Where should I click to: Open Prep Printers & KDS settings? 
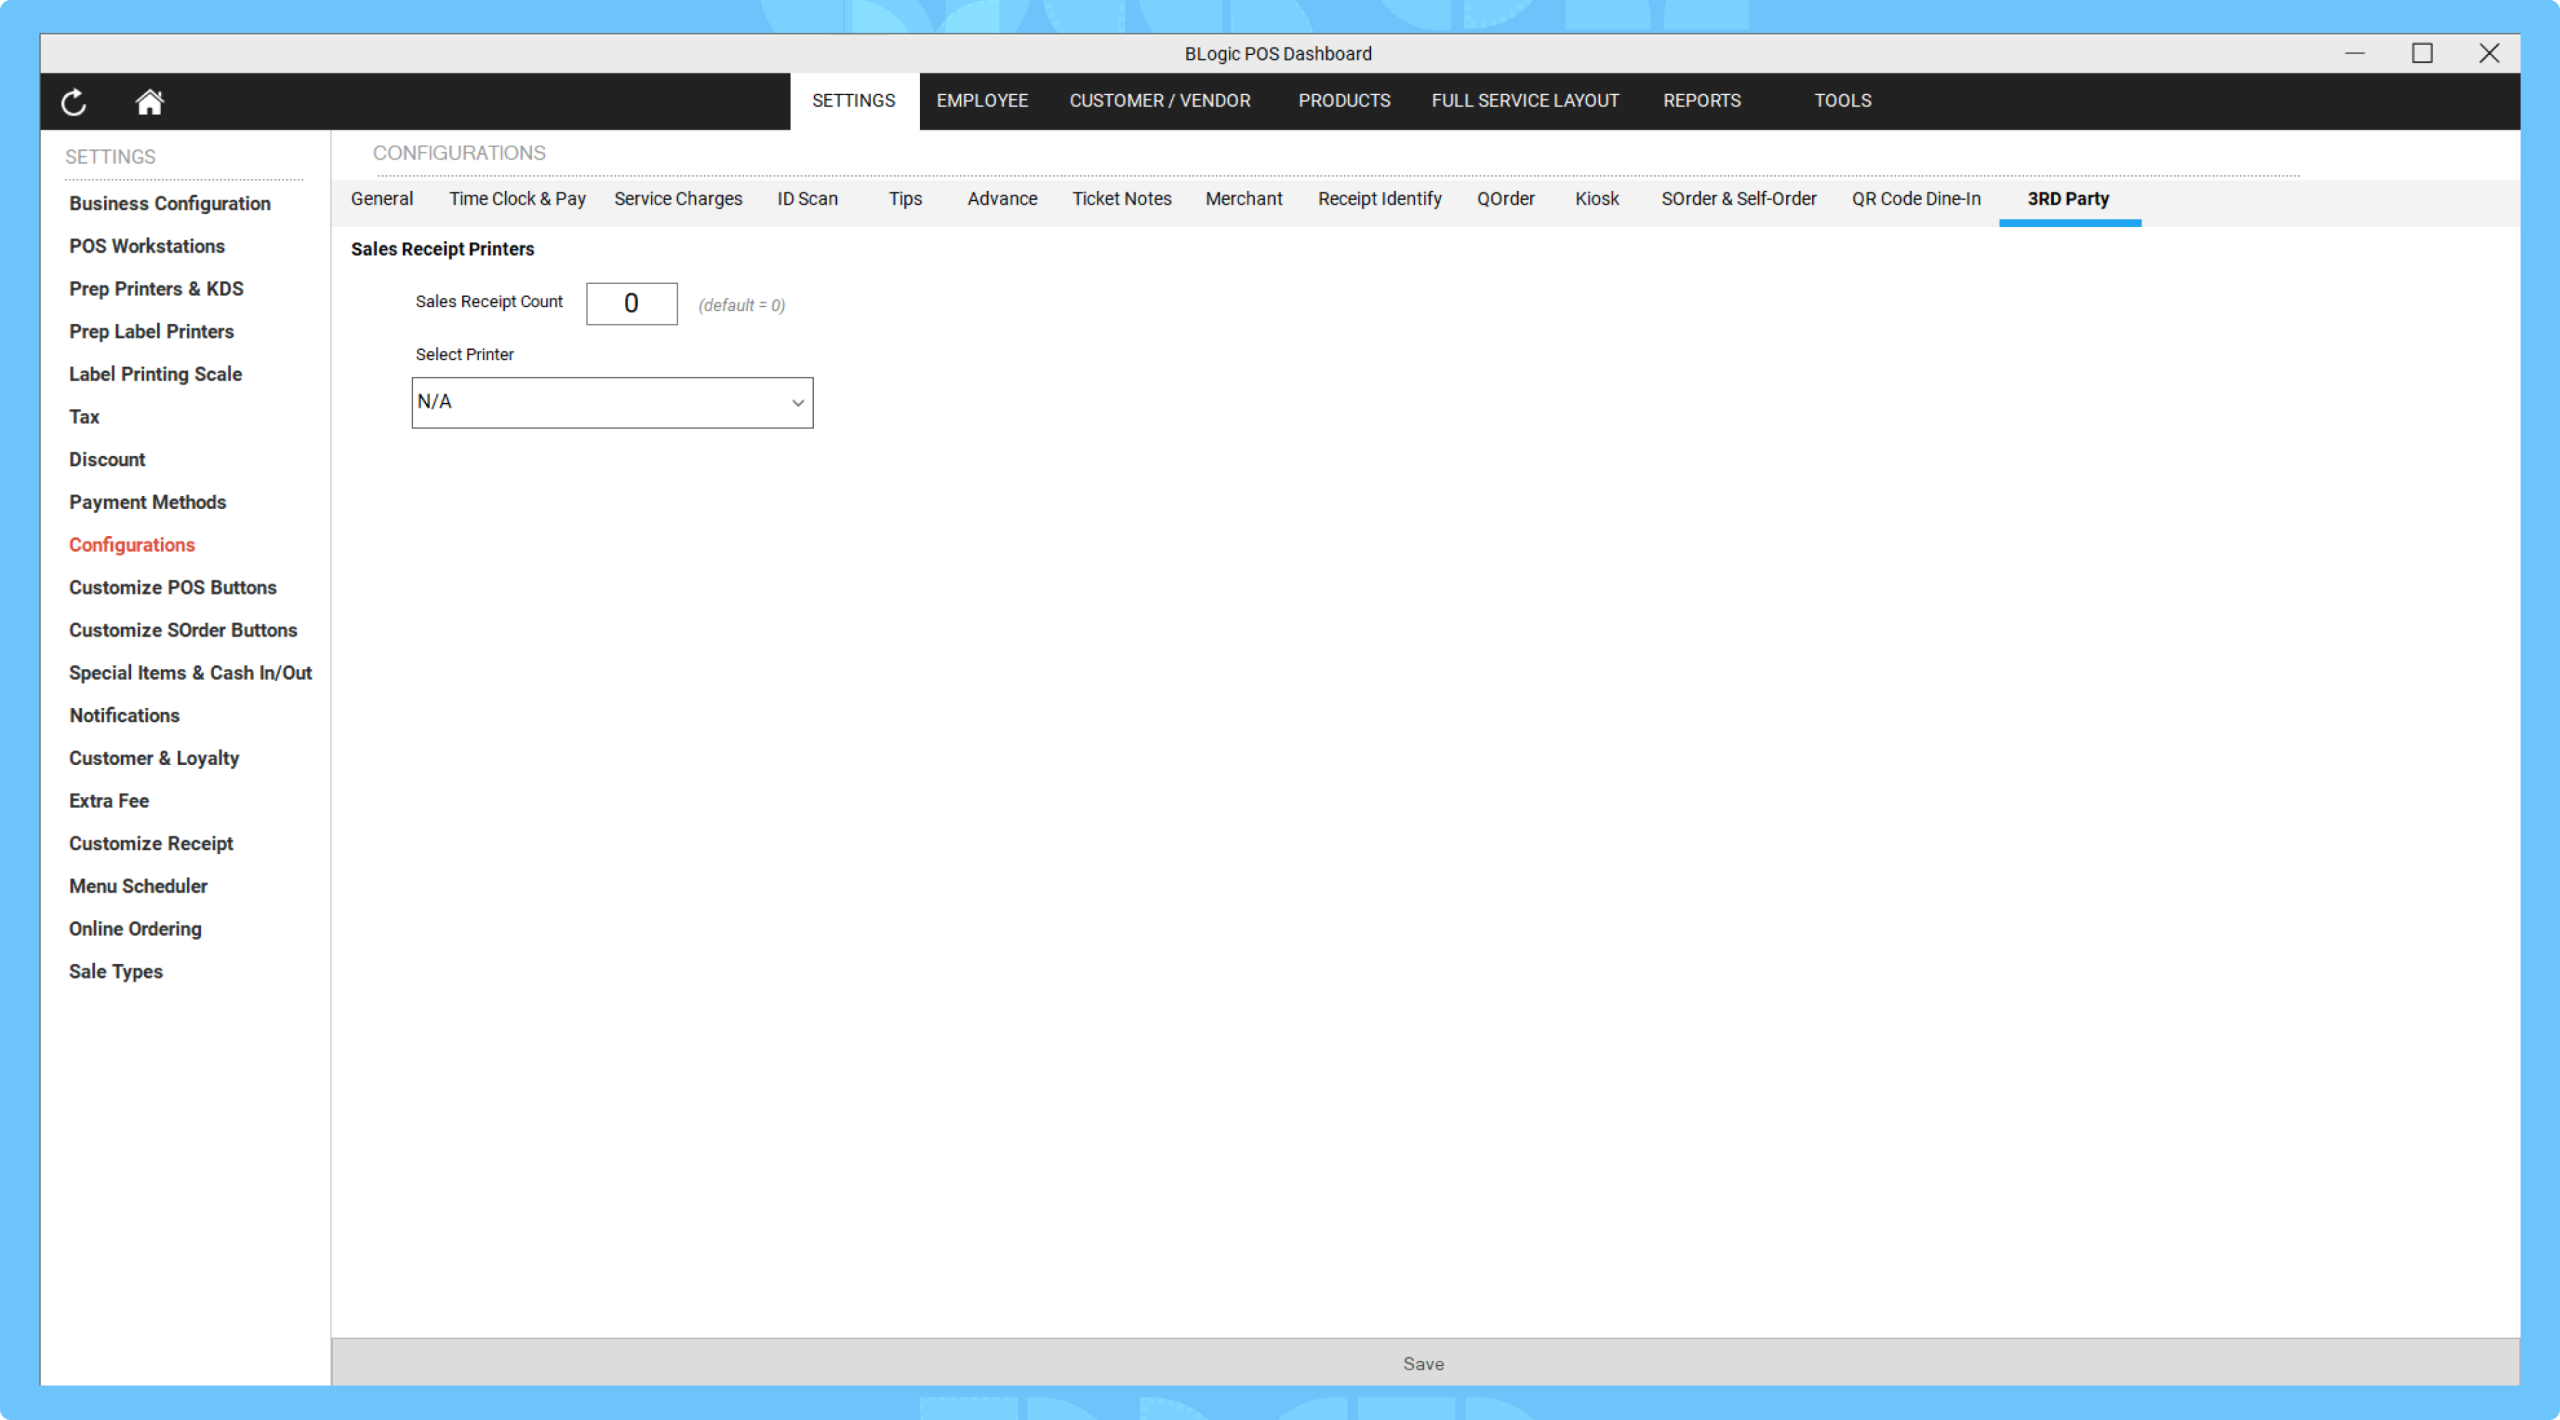(156, 289)
